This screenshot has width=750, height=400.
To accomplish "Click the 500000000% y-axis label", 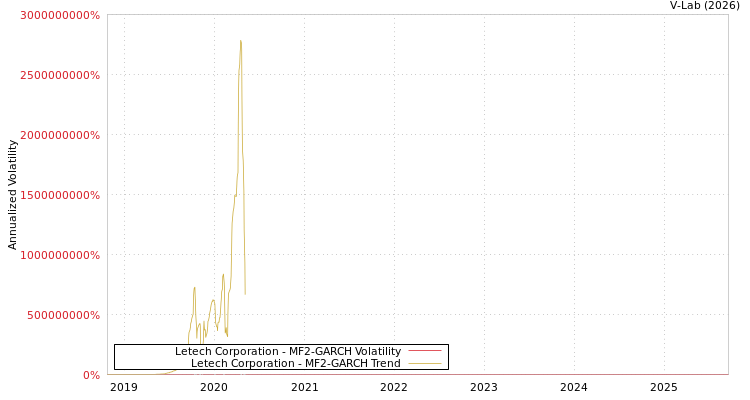I will (x=64, y=315).
